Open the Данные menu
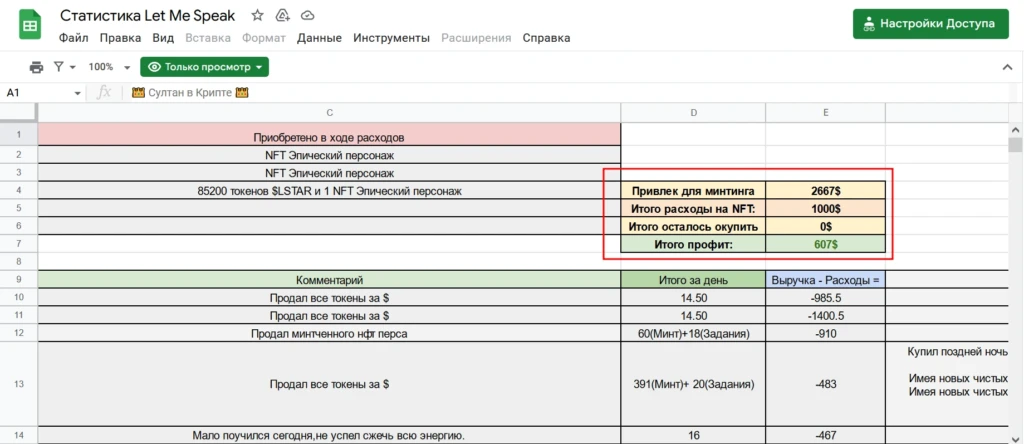The width and height of the screenshot is (1024, 444). 319,38
